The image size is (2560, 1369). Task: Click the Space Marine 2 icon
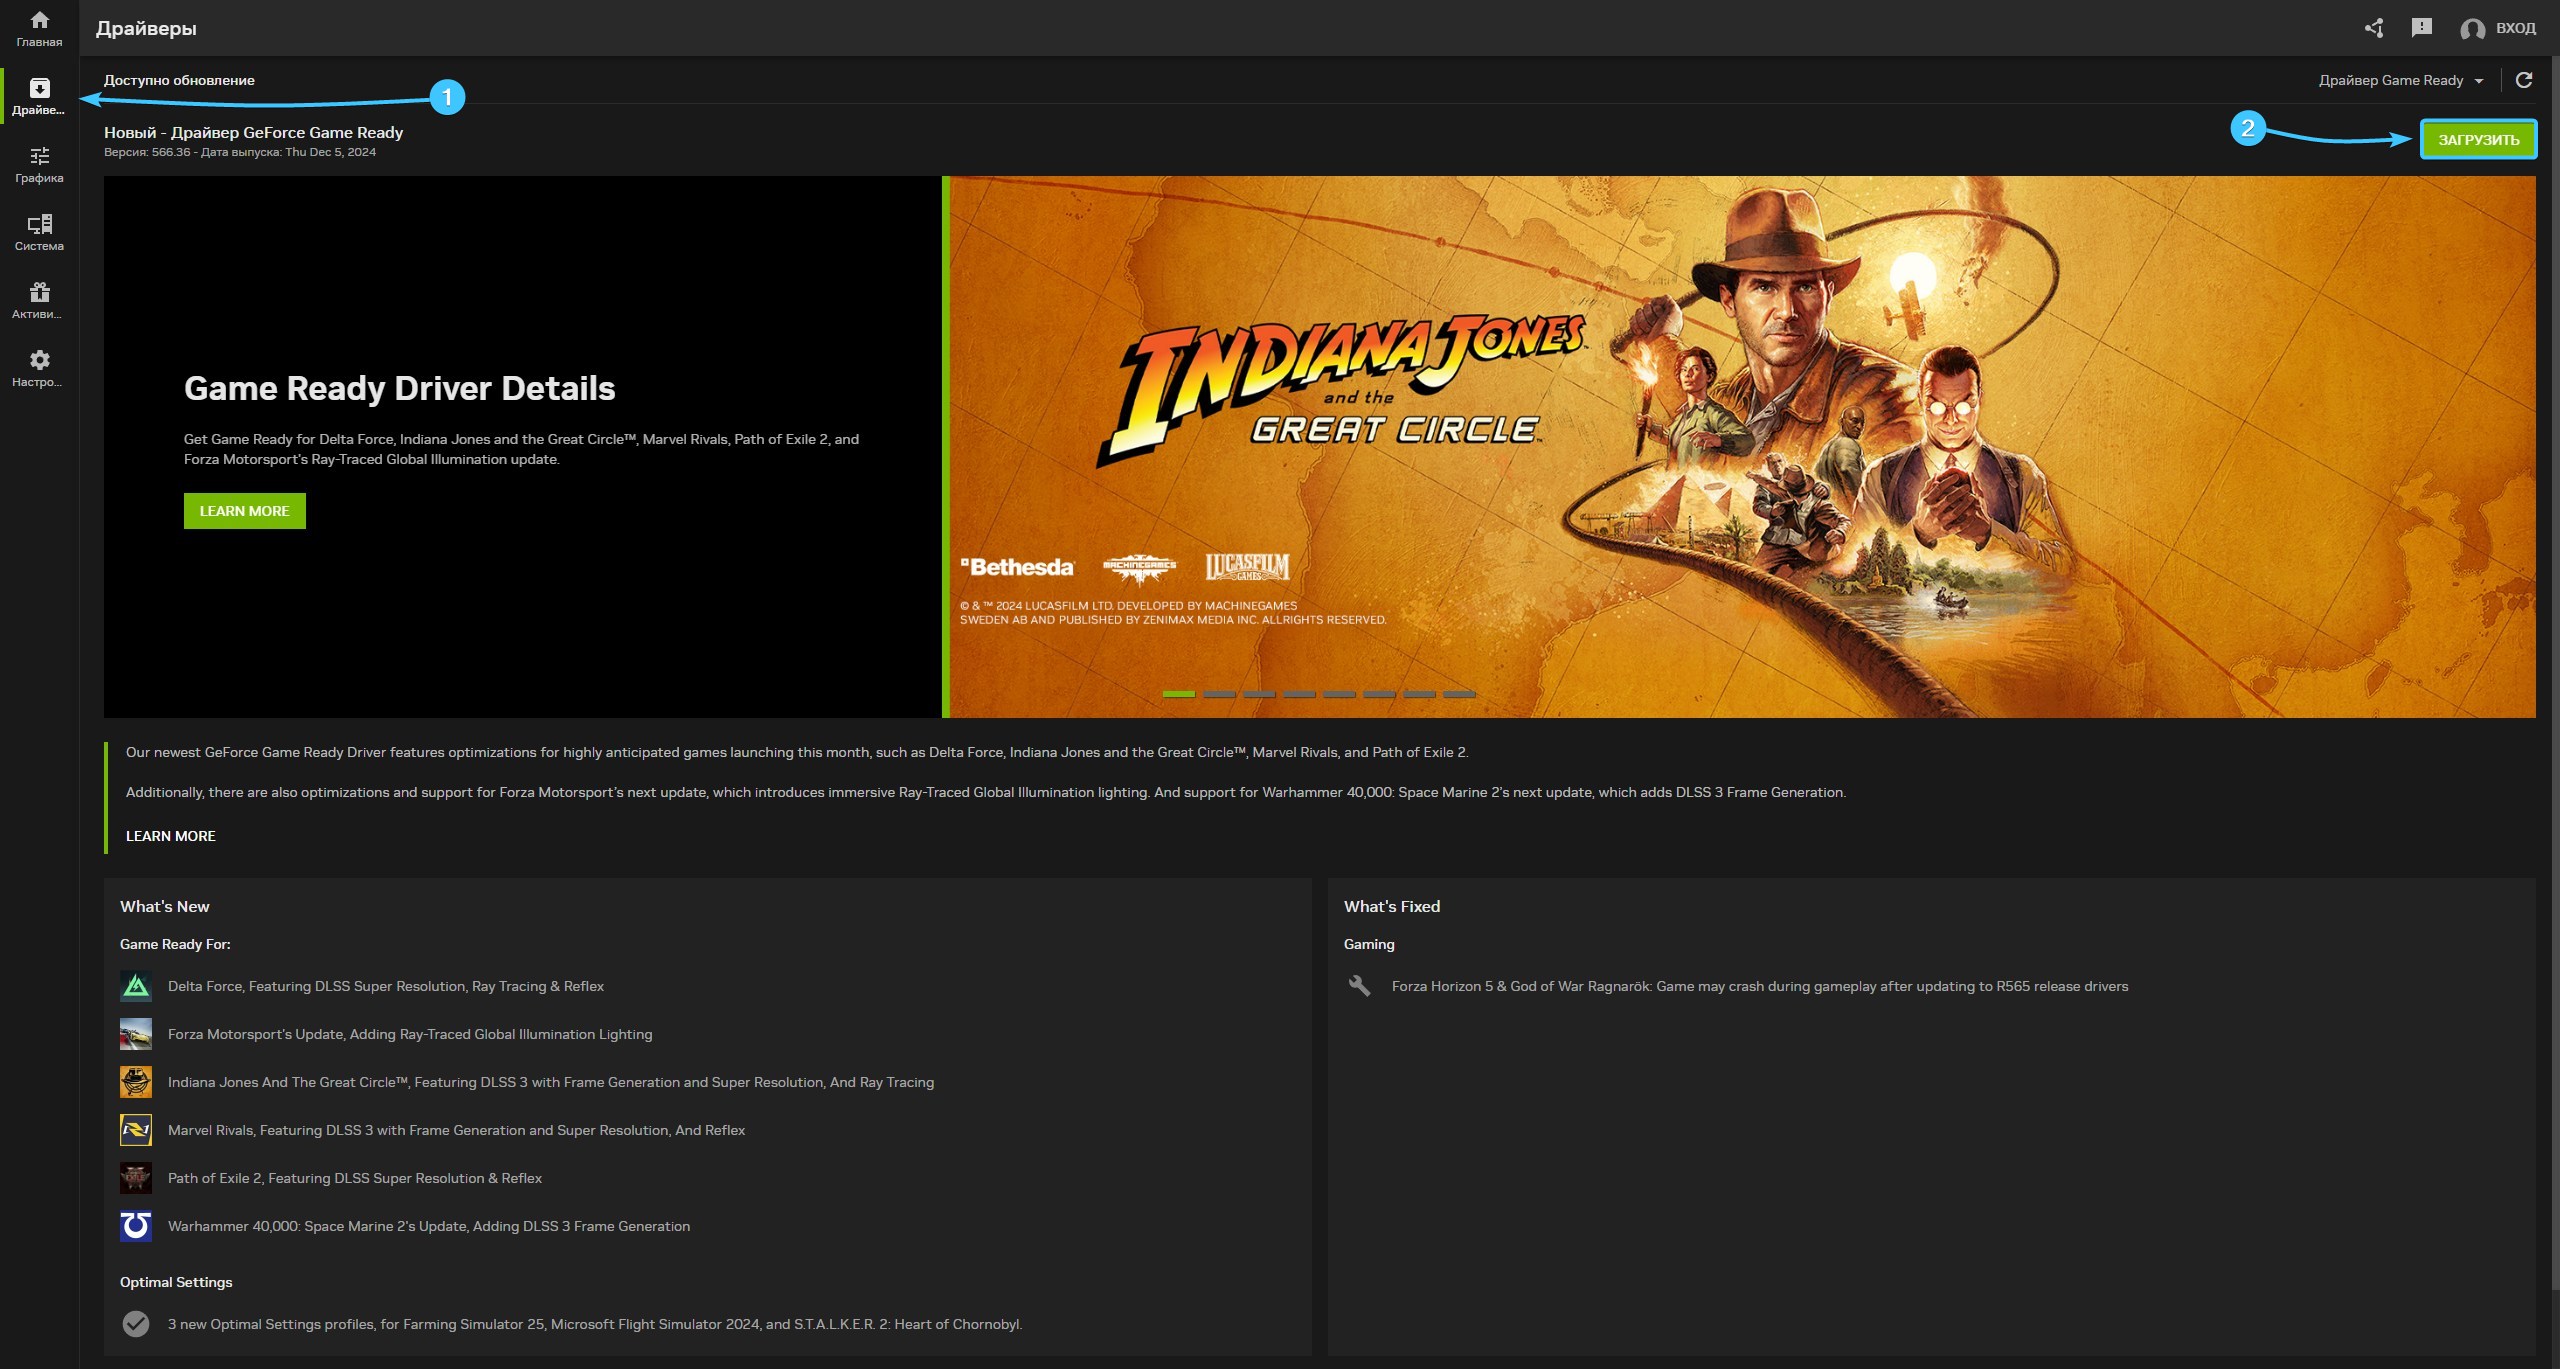[x=136, y=1226]
